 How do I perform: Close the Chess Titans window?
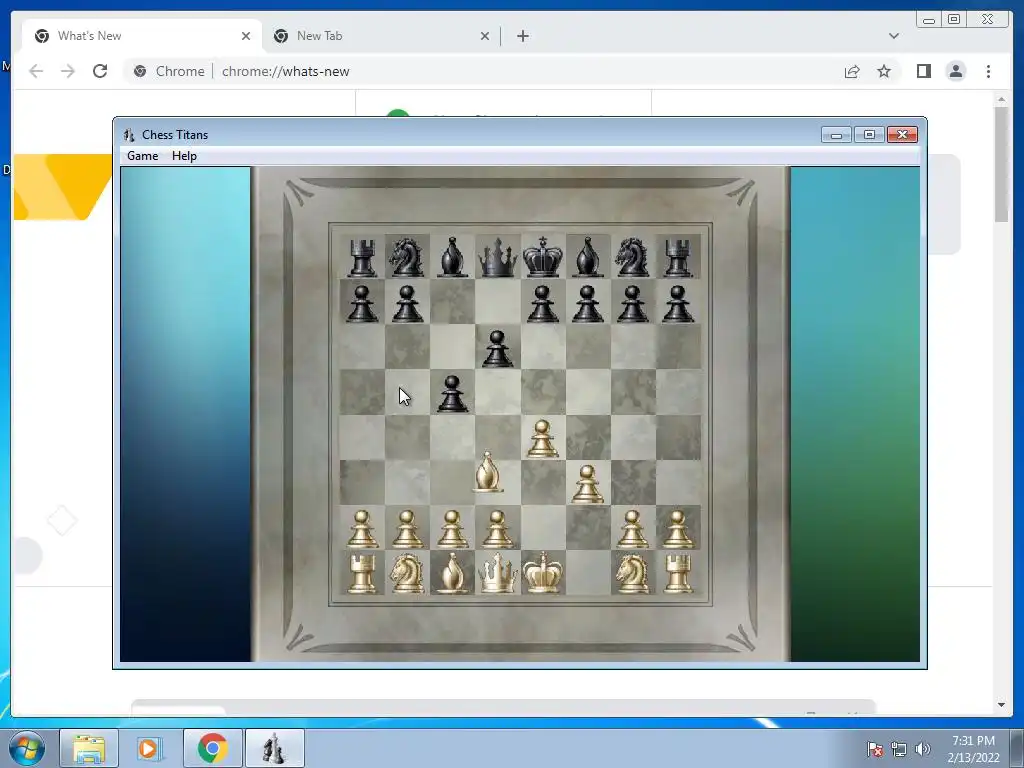(x=903, y=135)
